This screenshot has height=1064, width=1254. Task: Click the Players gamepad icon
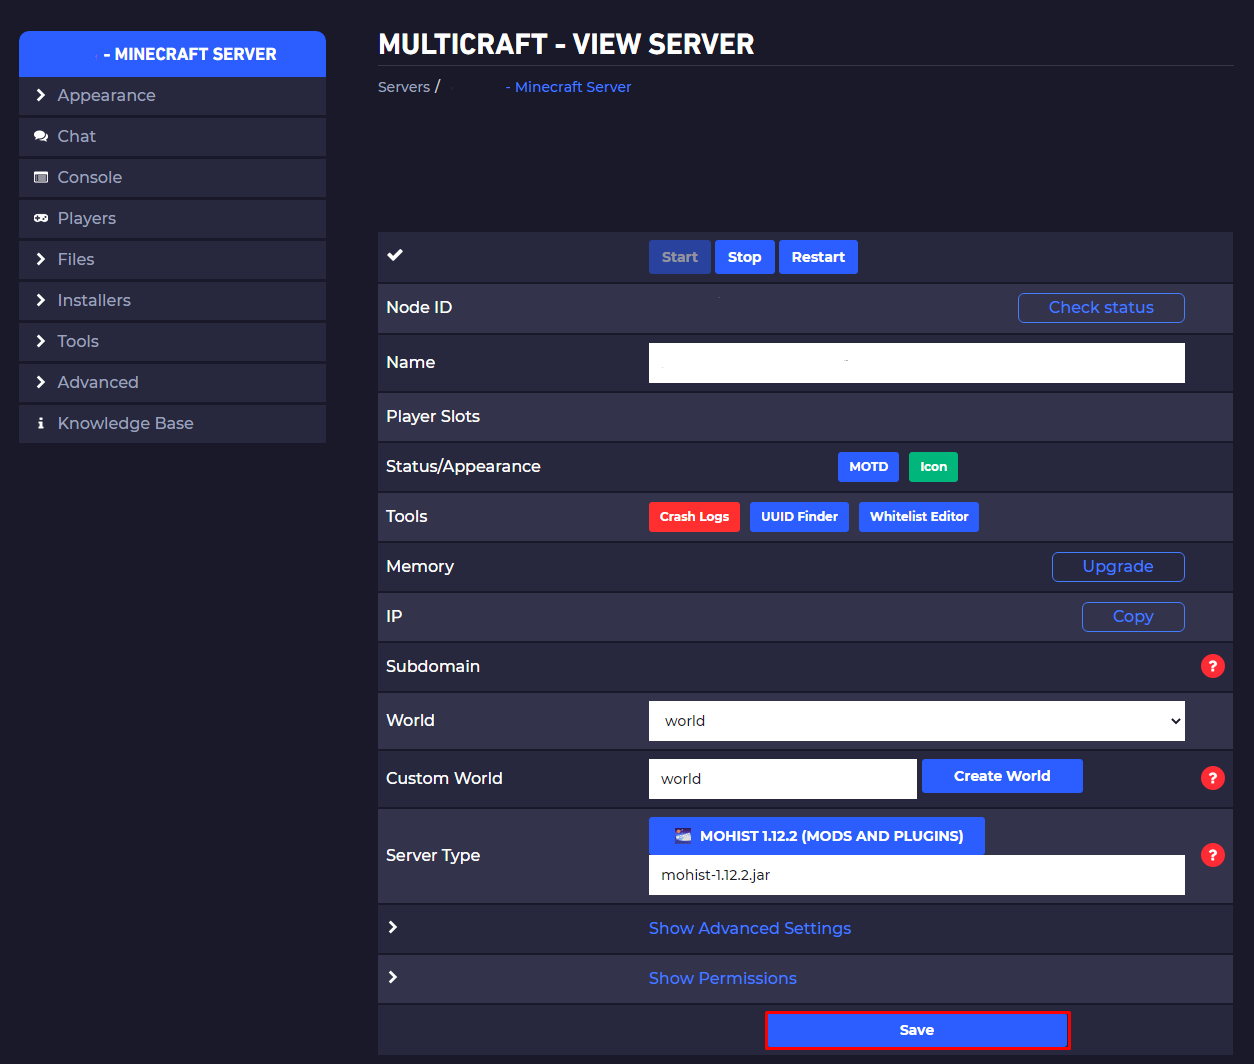pyautogui.click(x=41, y=218)
